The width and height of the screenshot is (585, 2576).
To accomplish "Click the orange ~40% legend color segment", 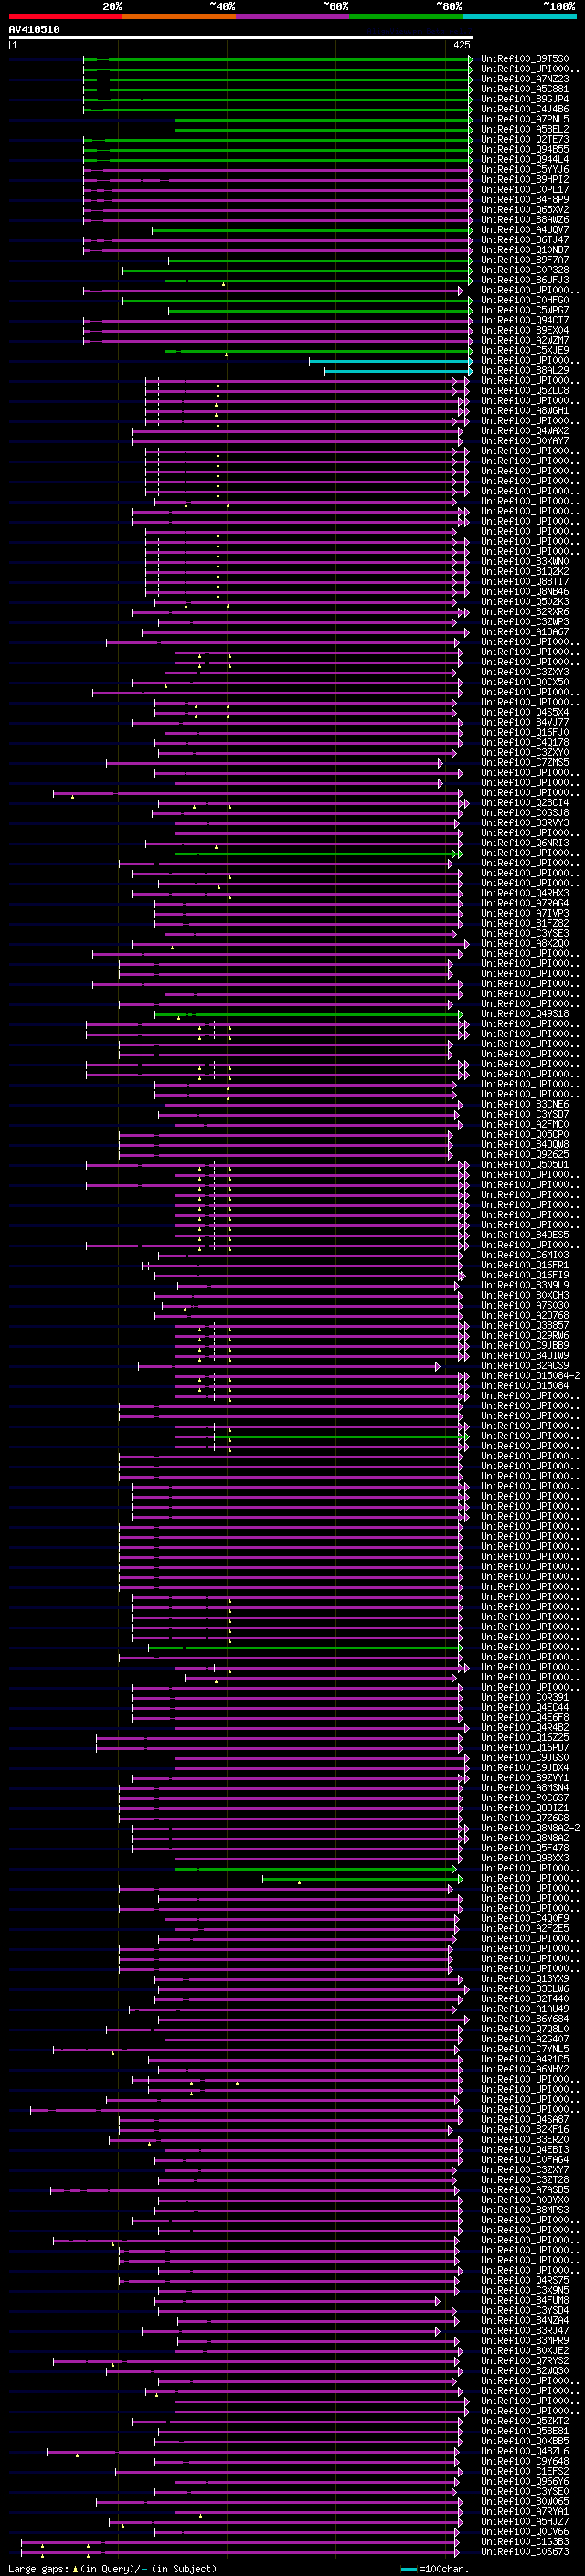I will (179, 17).
